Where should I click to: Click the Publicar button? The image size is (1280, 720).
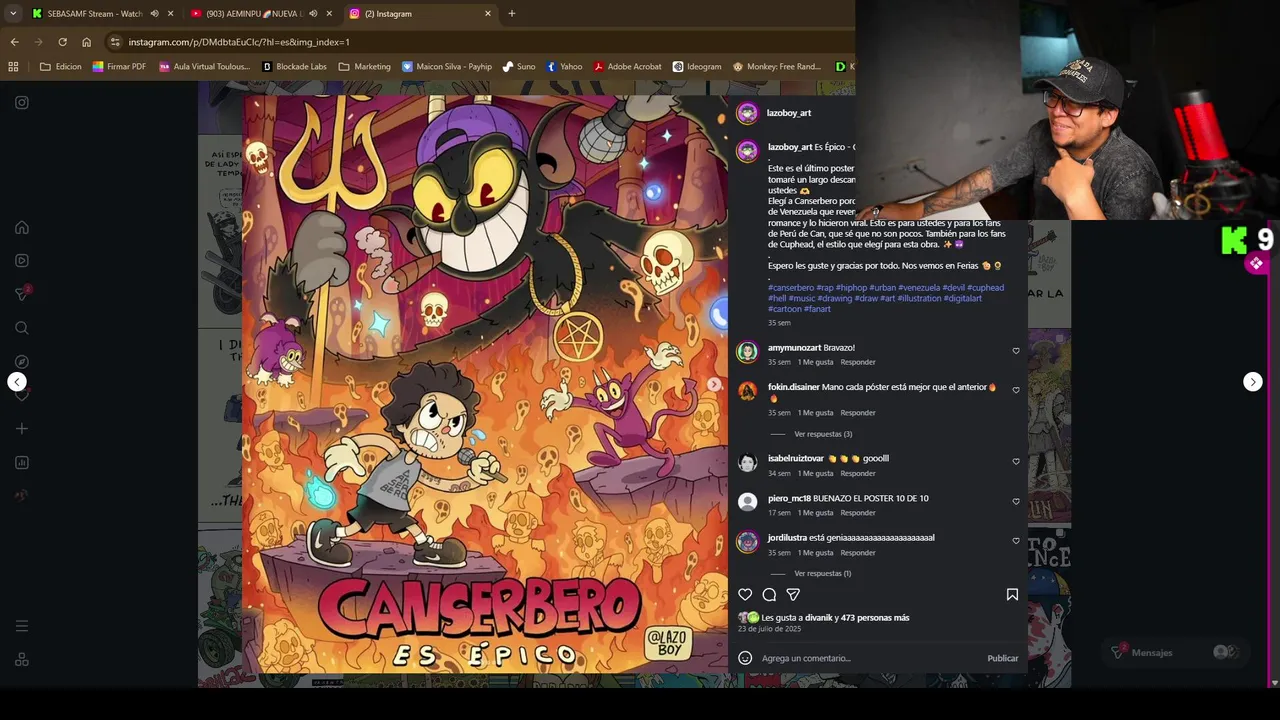[1003, 658]
